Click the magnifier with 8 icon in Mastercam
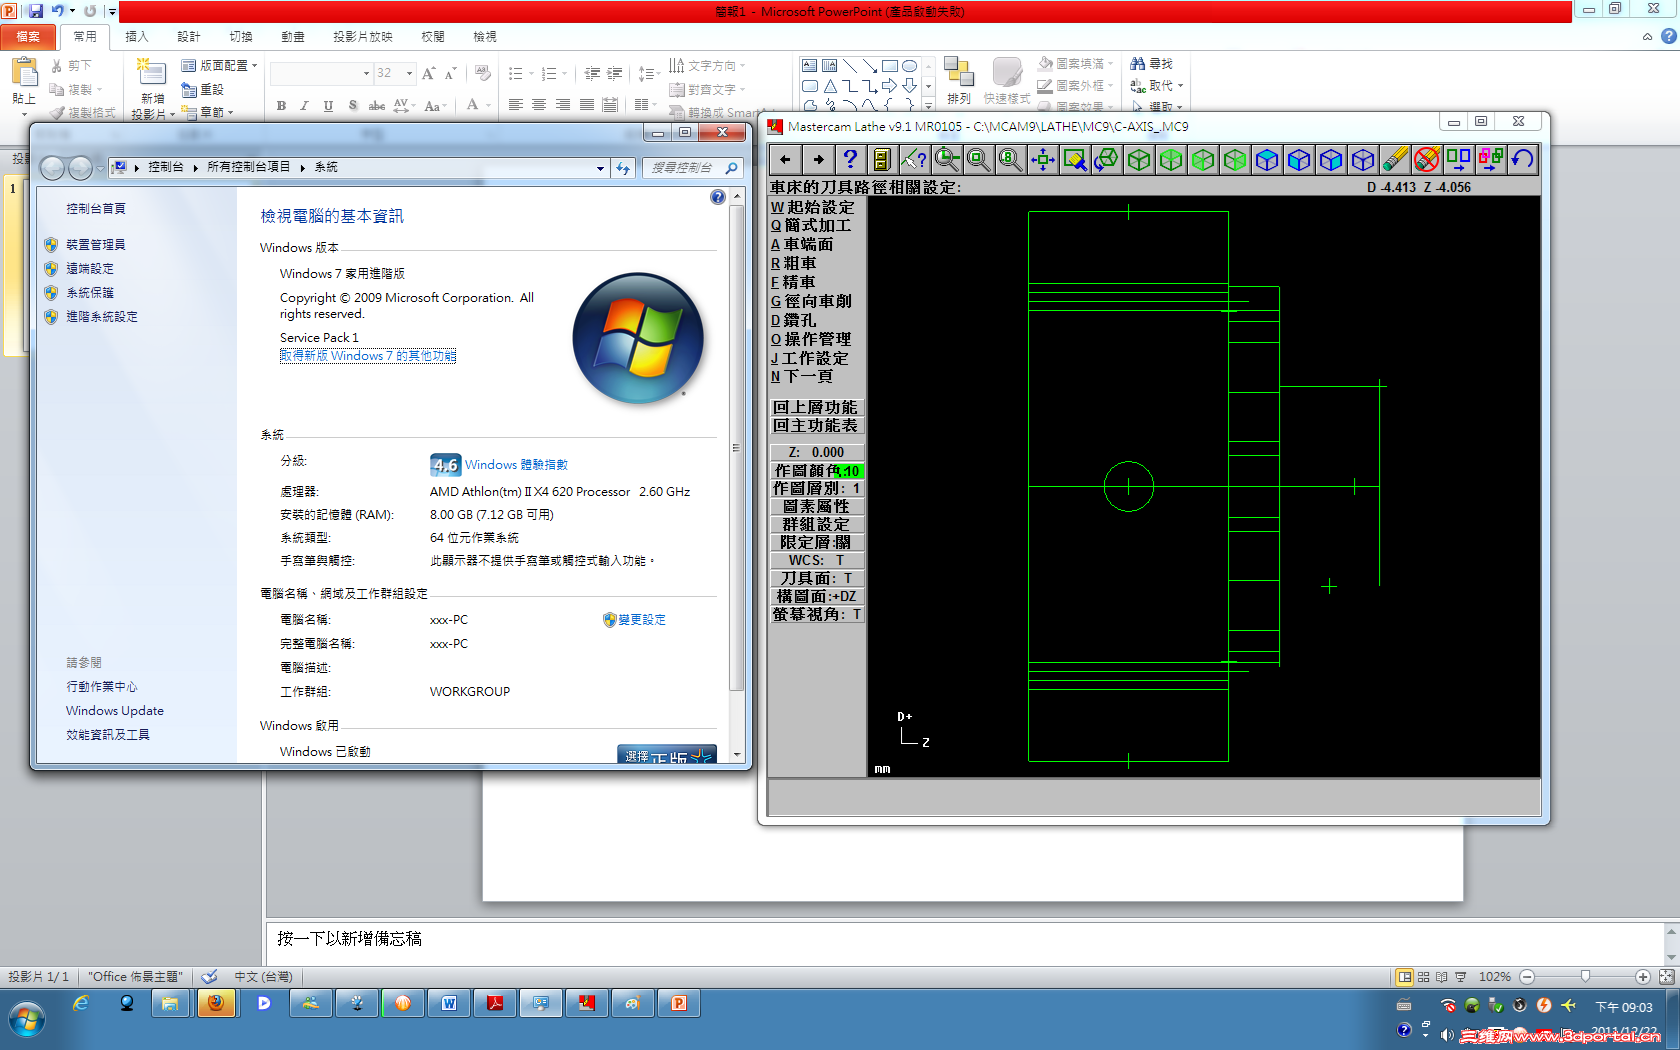 [1010, 159]
